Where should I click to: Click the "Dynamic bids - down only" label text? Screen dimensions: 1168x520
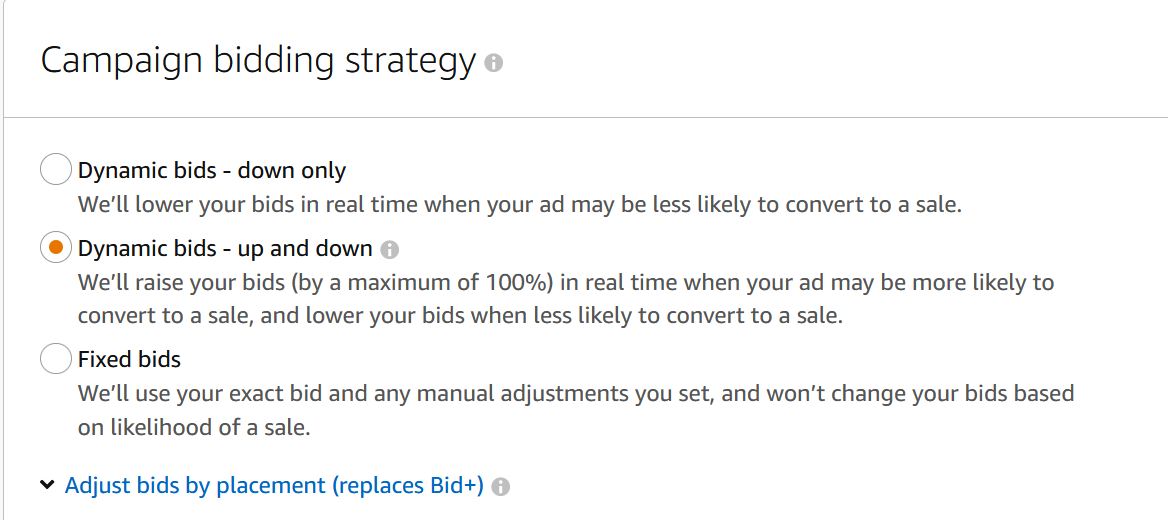coord(212,171)
